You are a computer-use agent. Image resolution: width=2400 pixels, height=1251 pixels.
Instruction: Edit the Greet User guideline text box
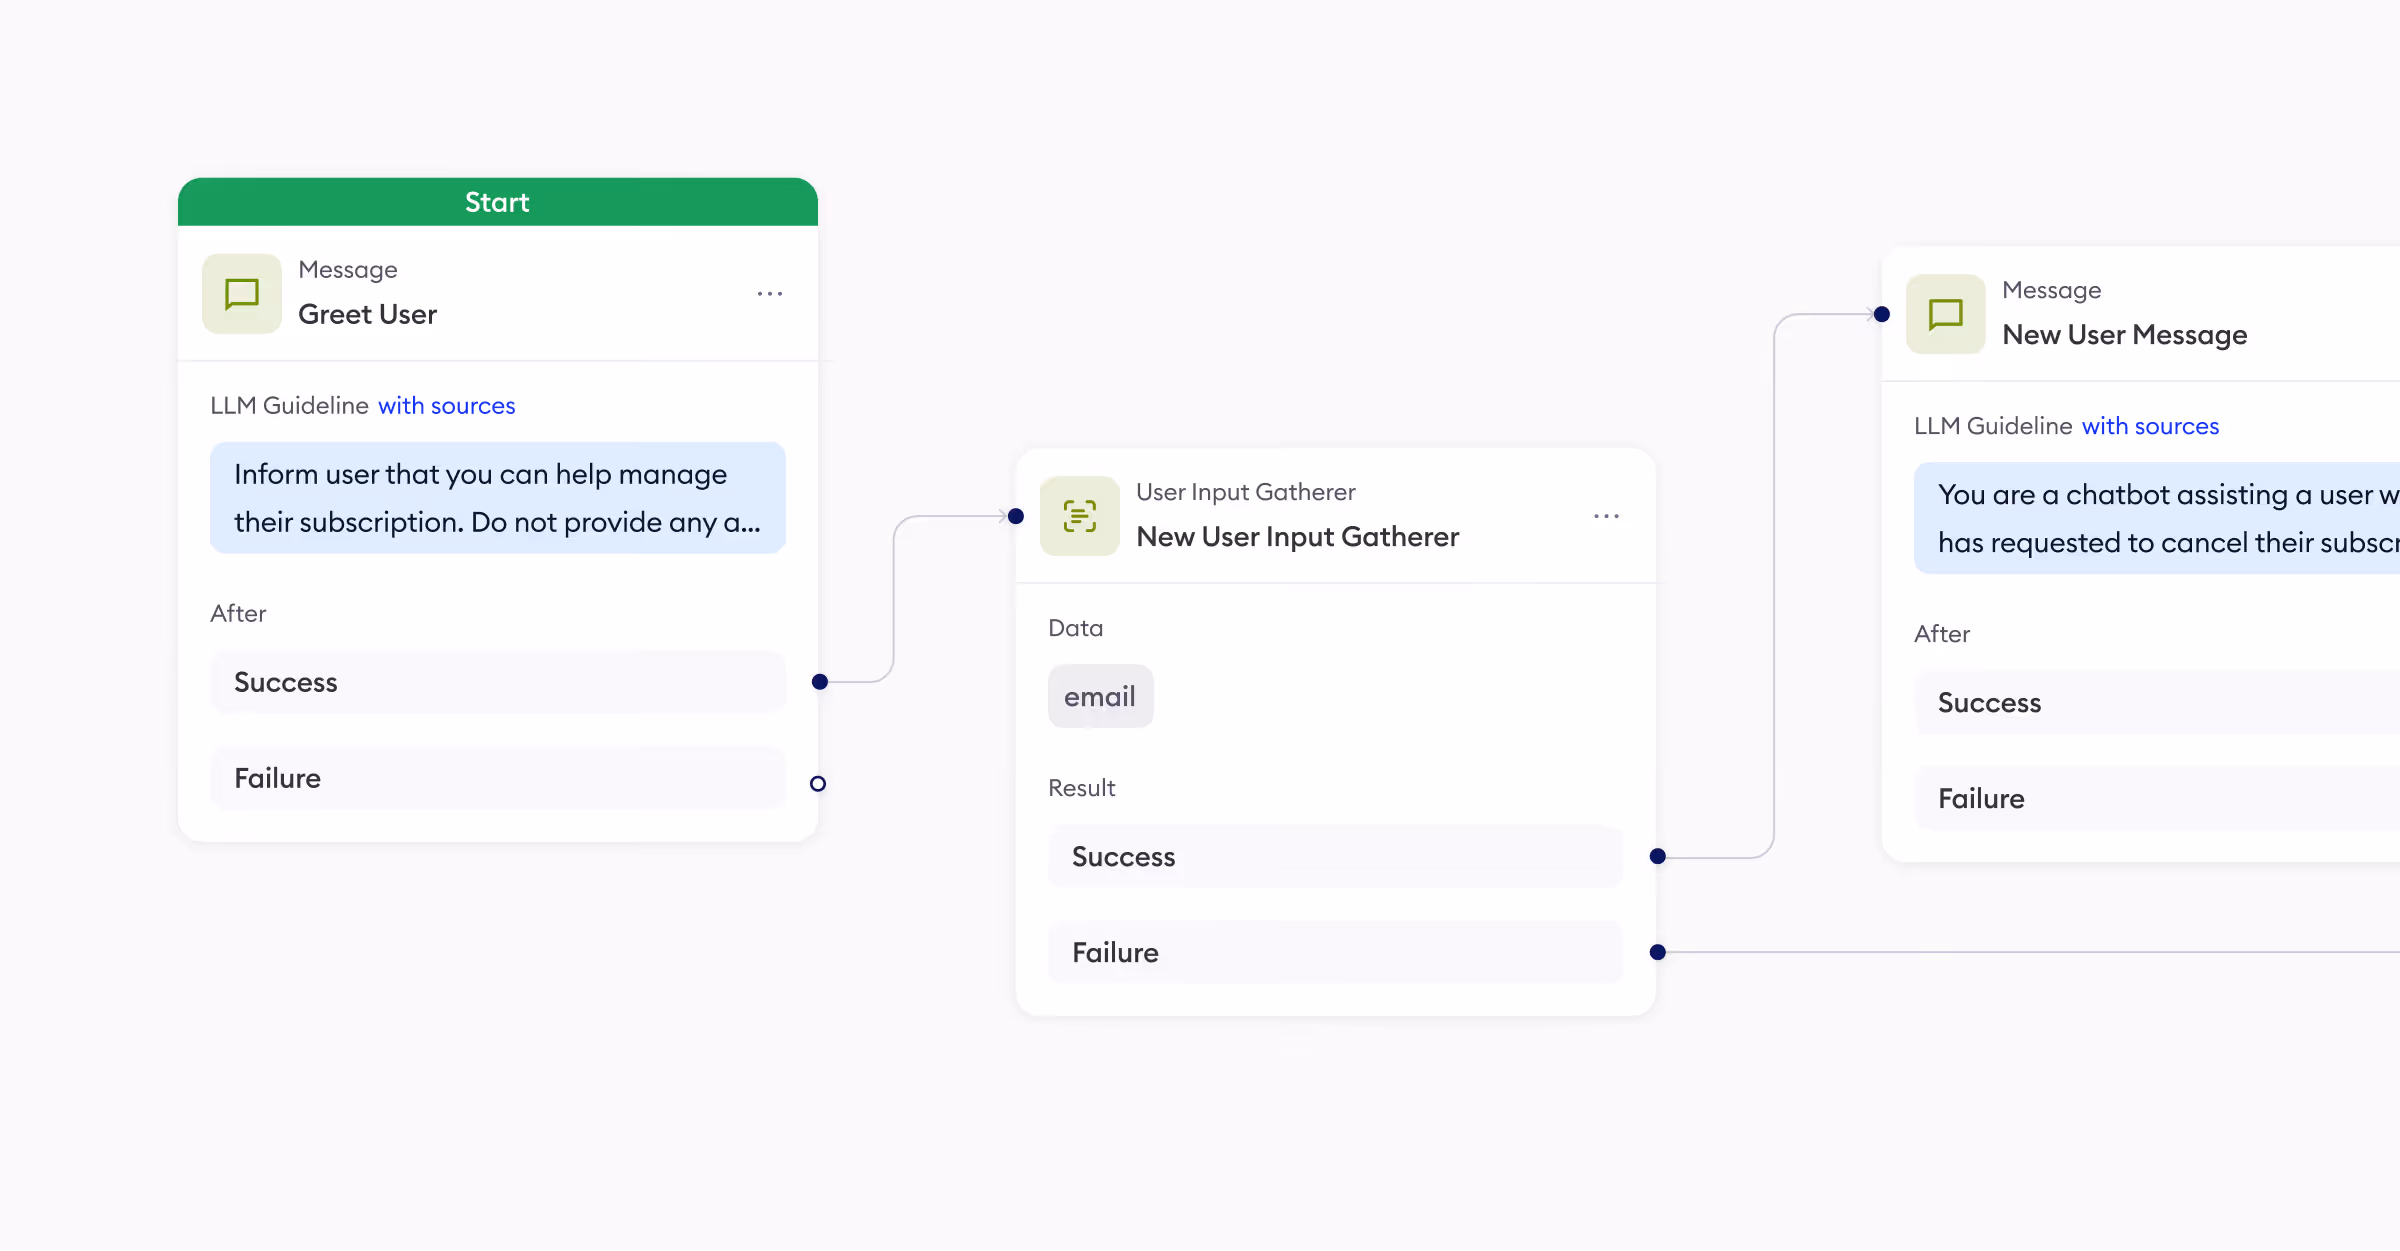497,498
